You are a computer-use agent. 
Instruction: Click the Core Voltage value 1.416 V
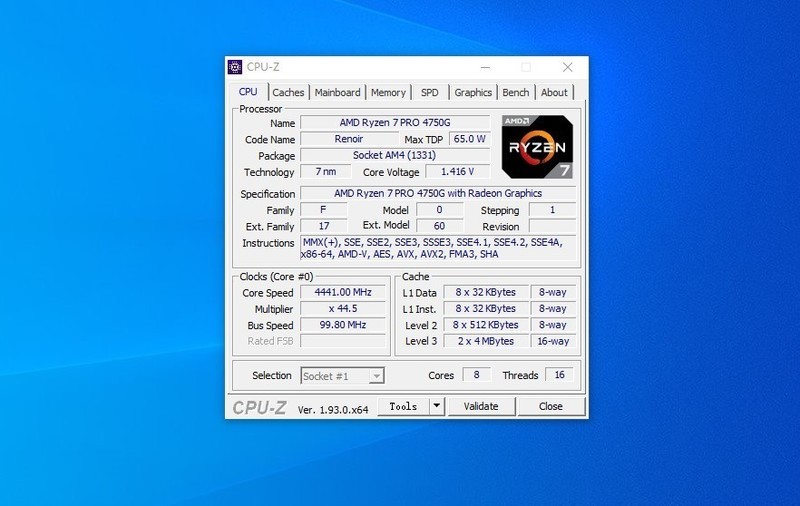(458, 171)
